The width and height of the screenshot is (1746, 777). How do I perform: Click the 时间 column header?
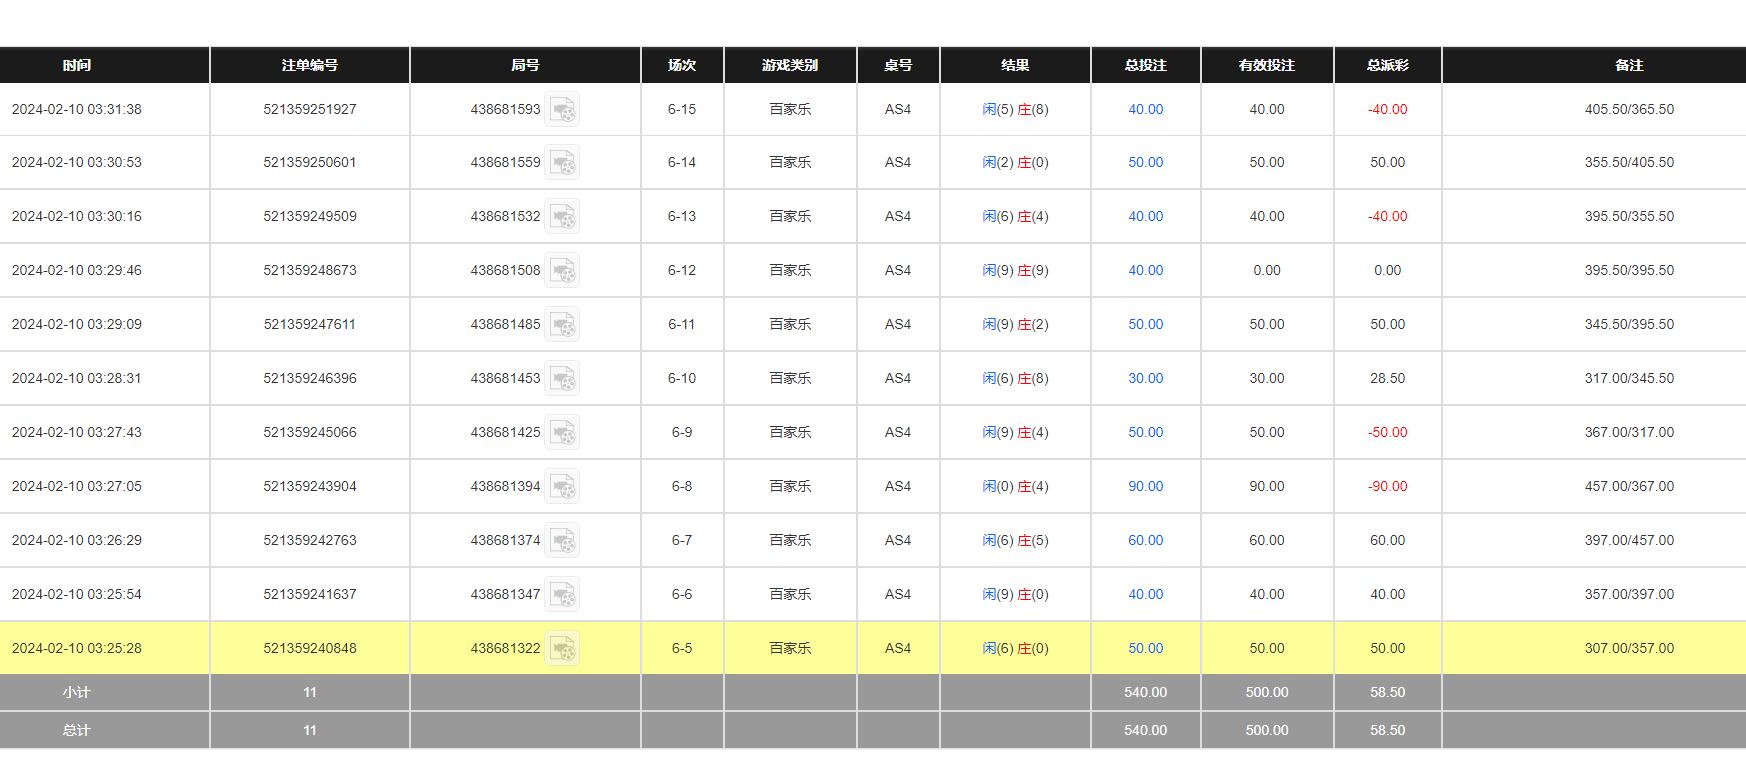(x=77, y=65)
